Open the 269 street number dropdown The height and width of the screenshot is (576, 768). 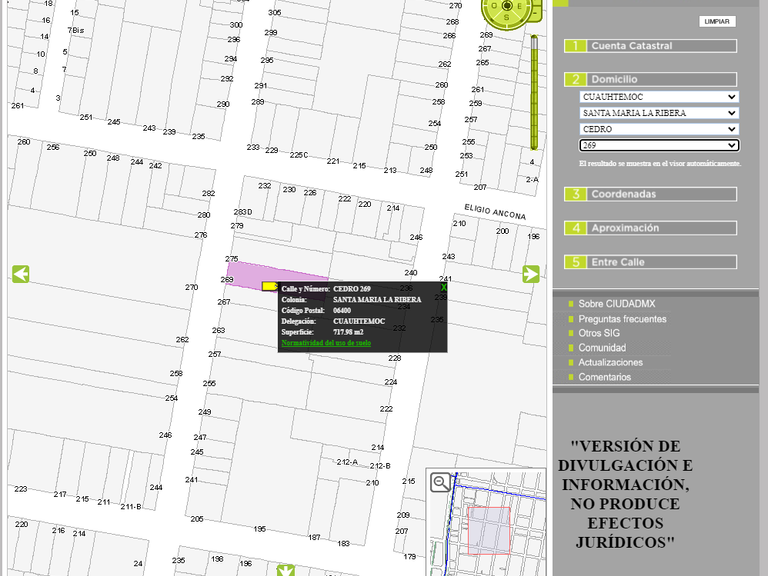pyautogui.click(x=659, y=145)
